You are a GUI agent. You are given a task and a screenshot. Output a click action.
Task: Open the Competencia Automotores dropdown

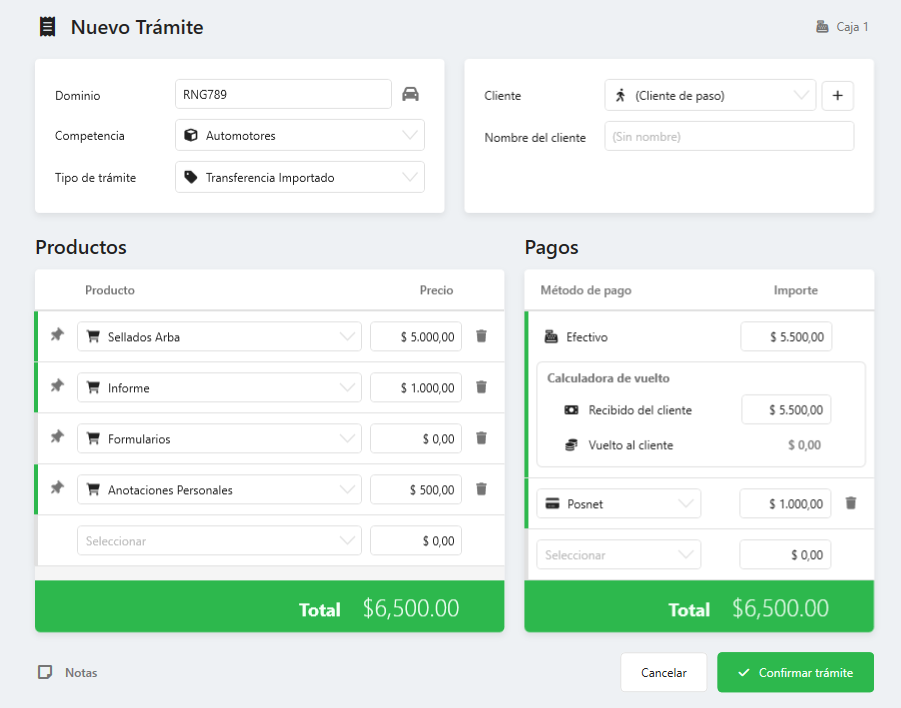[x=300, y=135]
